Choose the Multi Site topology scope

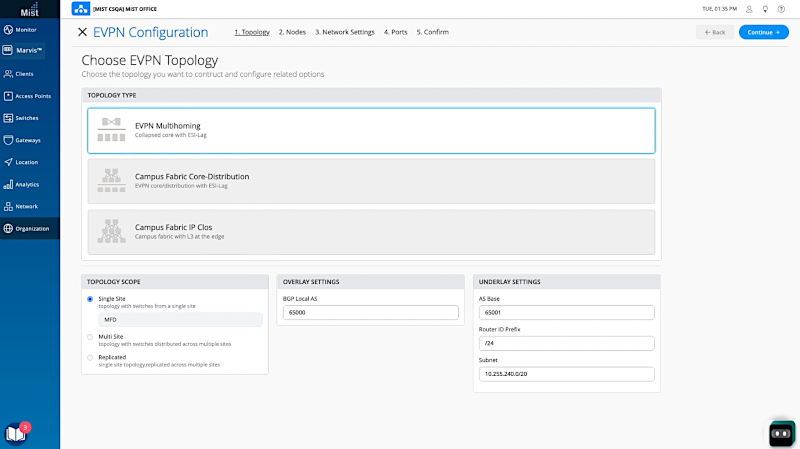pyautogui.click(x=91, y=337)
